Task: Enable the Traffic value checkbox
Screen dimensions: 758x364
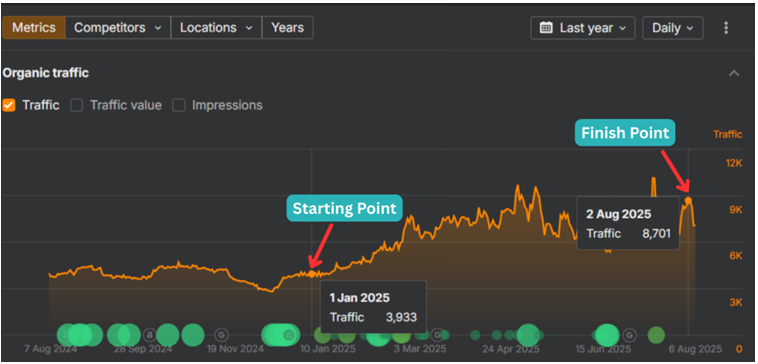Action: [x=76, y=105]
